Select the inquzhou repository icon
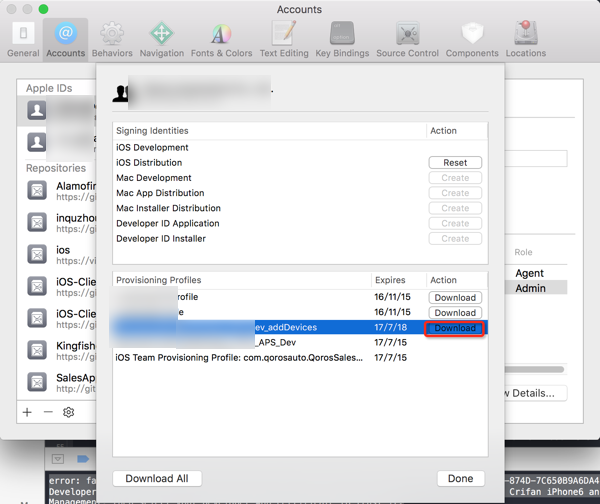Image resolution: width=600 pixels, height=504 pixels. point(37,222)
